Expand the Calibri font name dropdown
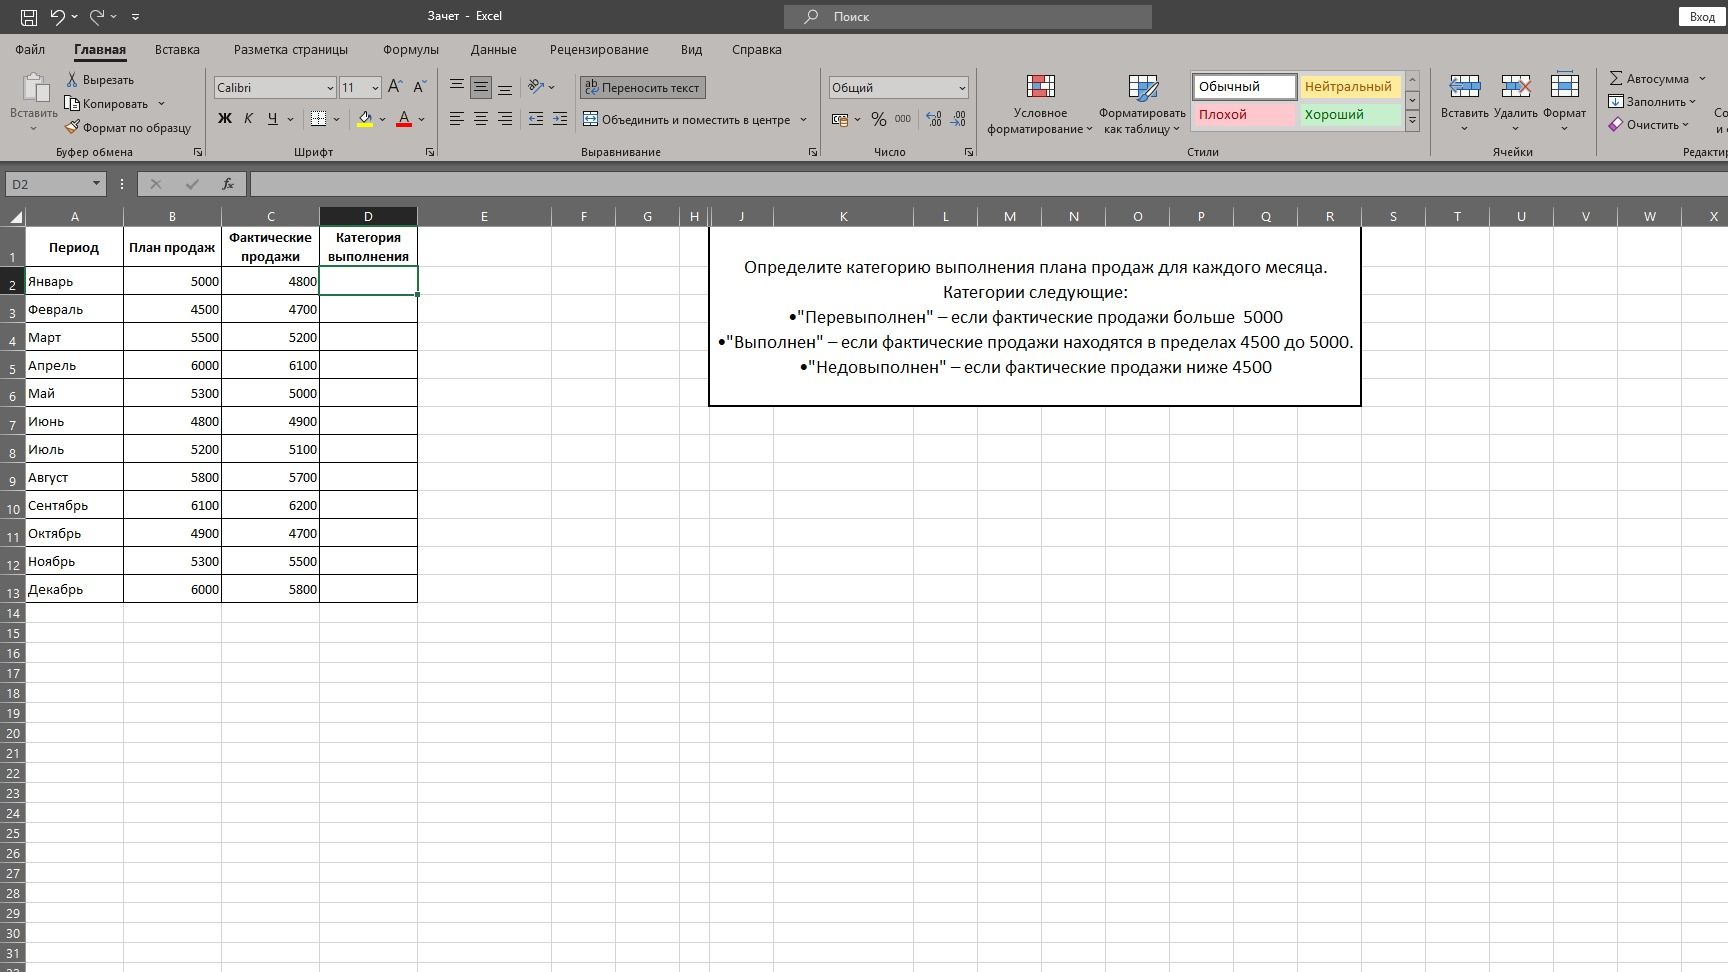Viewport: 1728px width, 972px height. 330,88
